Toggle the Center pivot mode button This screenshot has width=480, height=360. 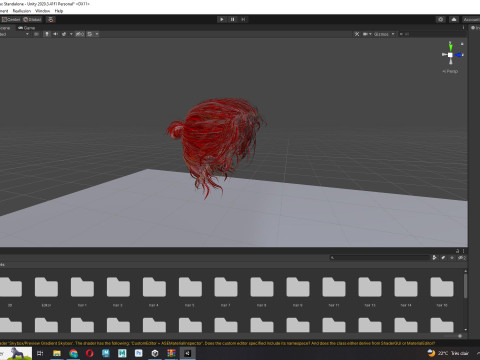(x=11, y=19)
